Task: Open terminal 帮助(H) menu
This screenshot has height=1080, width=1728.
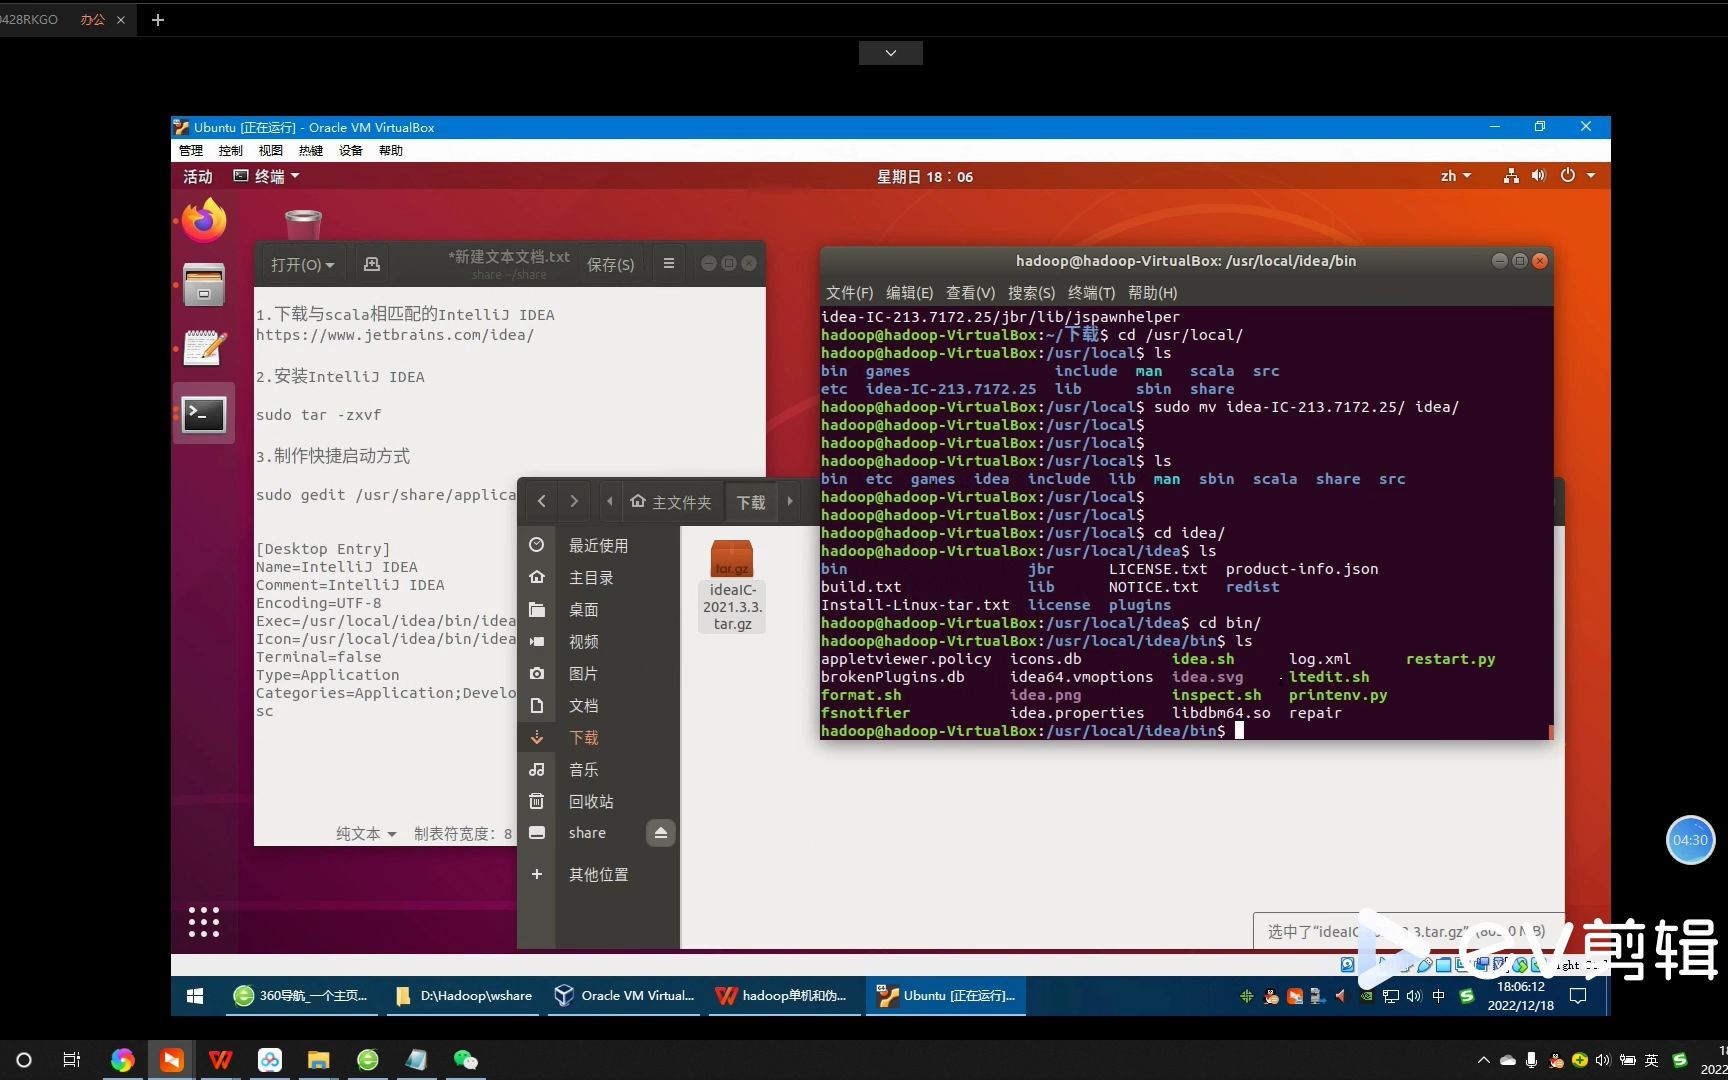Action: point(1152,292)
